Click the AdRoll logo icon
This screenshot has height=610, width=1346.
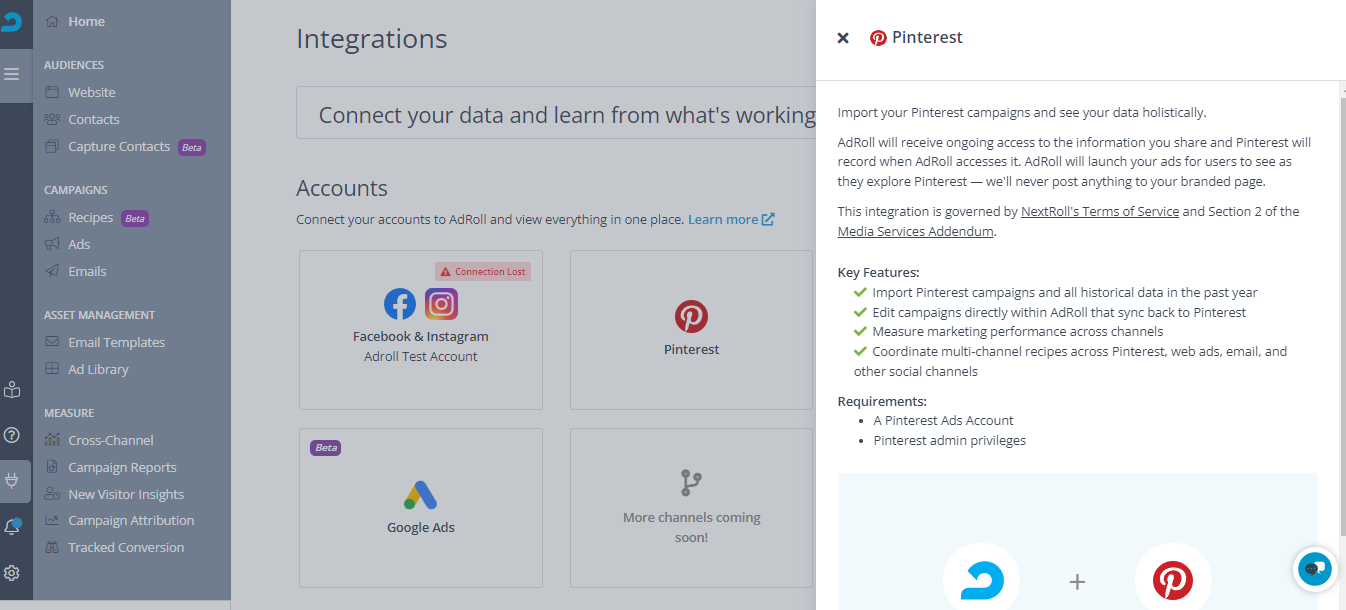12,20
